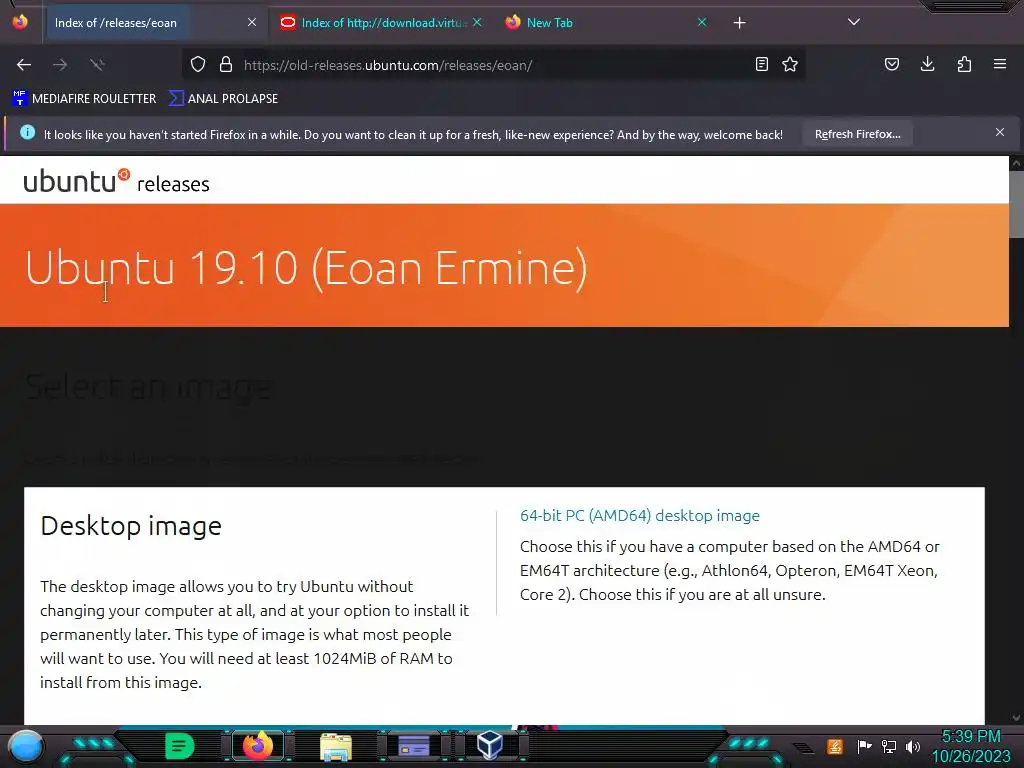The width and height of the screenshot is (1024, 768).
Task: Click Firefox icon in the taskbar
Action: [258, 746]
